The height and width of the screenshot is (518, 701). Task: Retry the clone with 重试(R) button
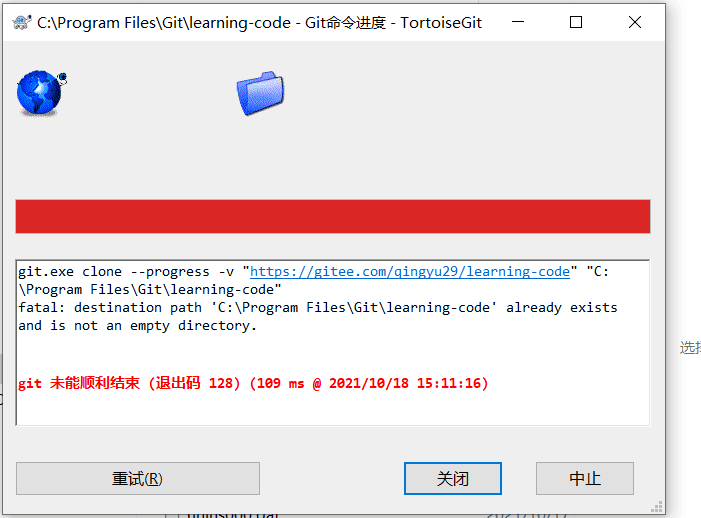[x=138, y=479]
